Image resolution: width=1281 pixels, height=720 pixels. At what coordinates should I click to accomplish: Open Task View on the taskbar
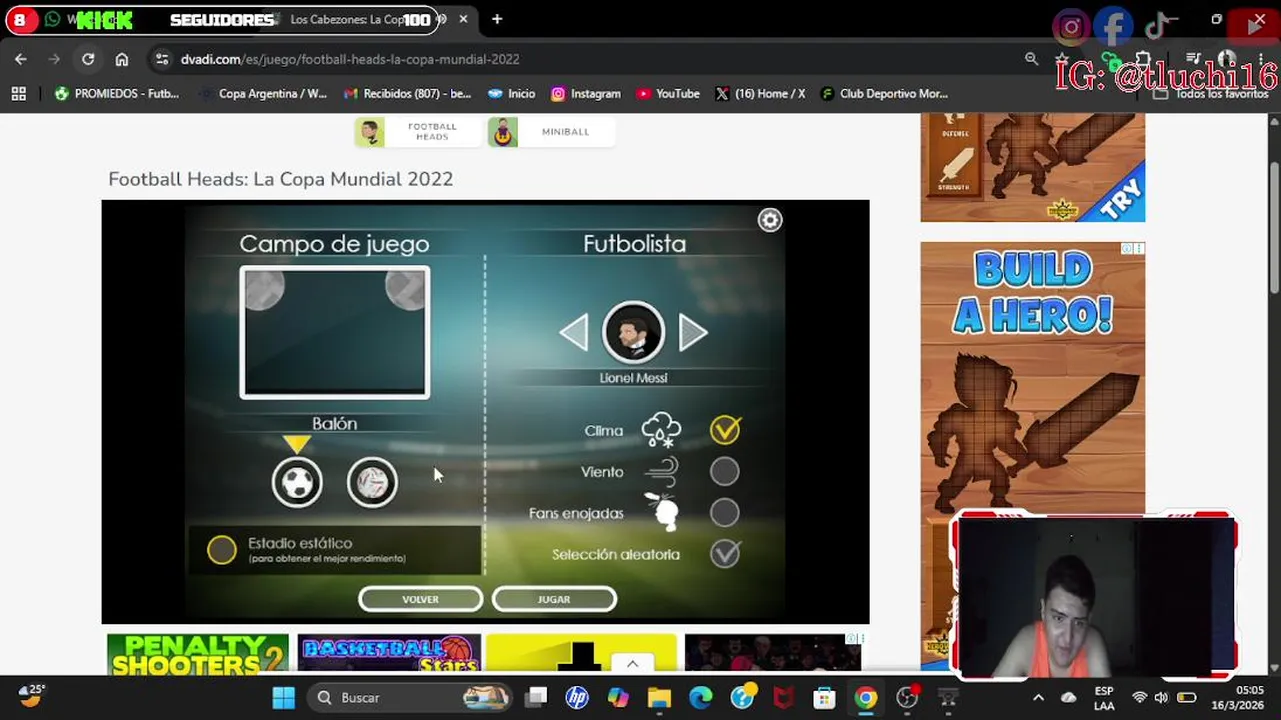(537, 697)
